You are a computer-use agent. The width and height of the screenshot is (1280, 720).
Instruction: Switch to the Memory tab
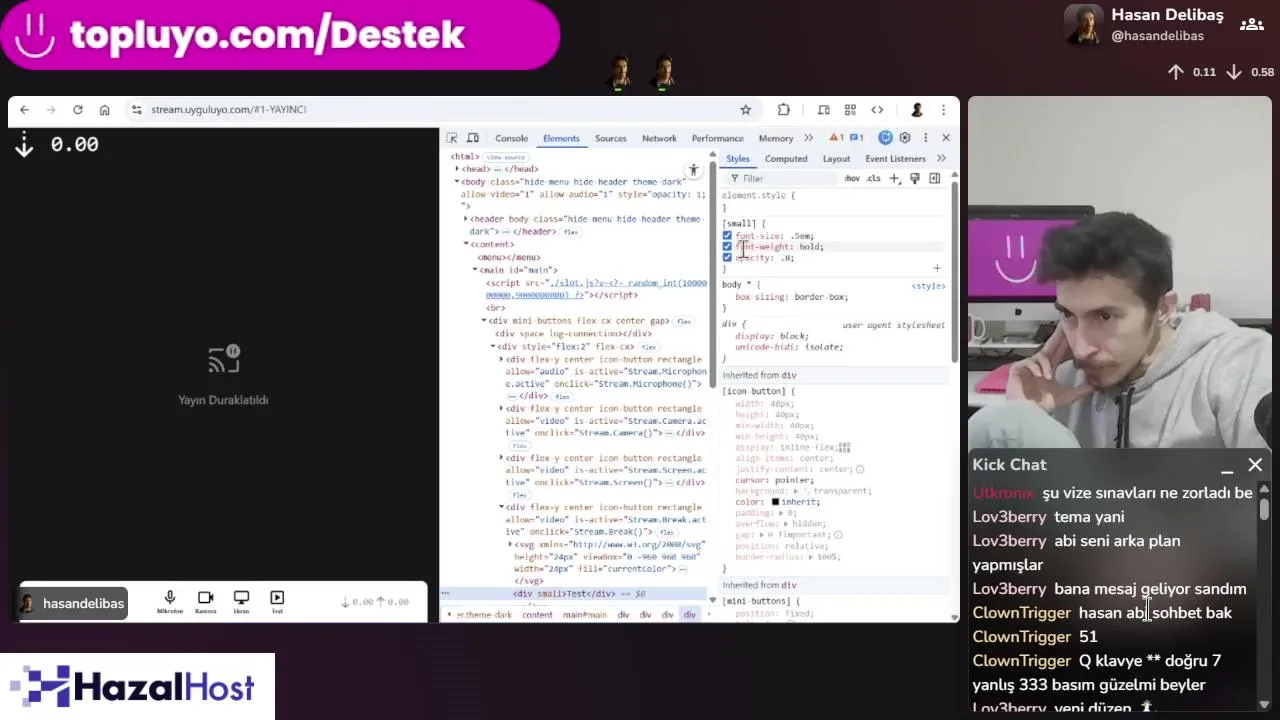tap(776, 138)
